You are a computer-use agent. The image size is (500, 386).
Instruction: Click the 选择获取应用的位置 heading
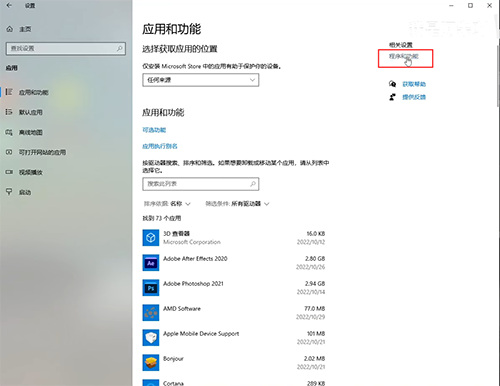180,49
